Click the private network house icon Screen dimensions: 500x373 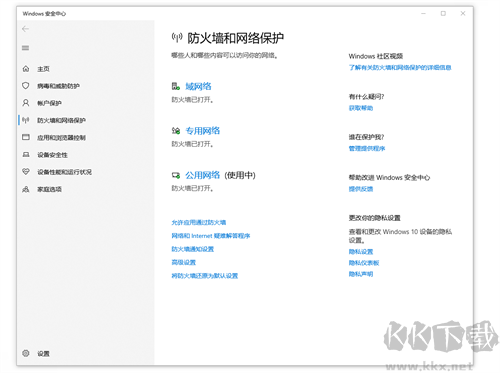[x=176, y=131]
